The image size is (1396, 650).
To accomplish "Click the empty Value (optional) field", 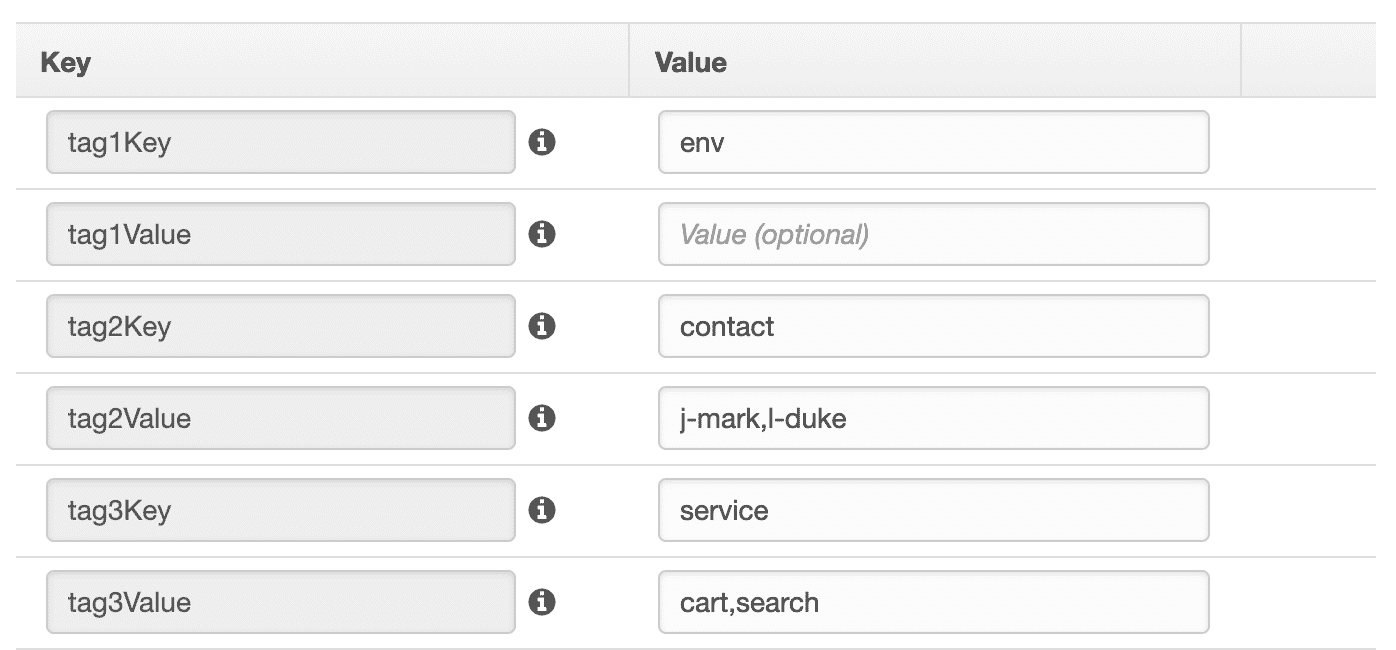I will tap(933, 234).
